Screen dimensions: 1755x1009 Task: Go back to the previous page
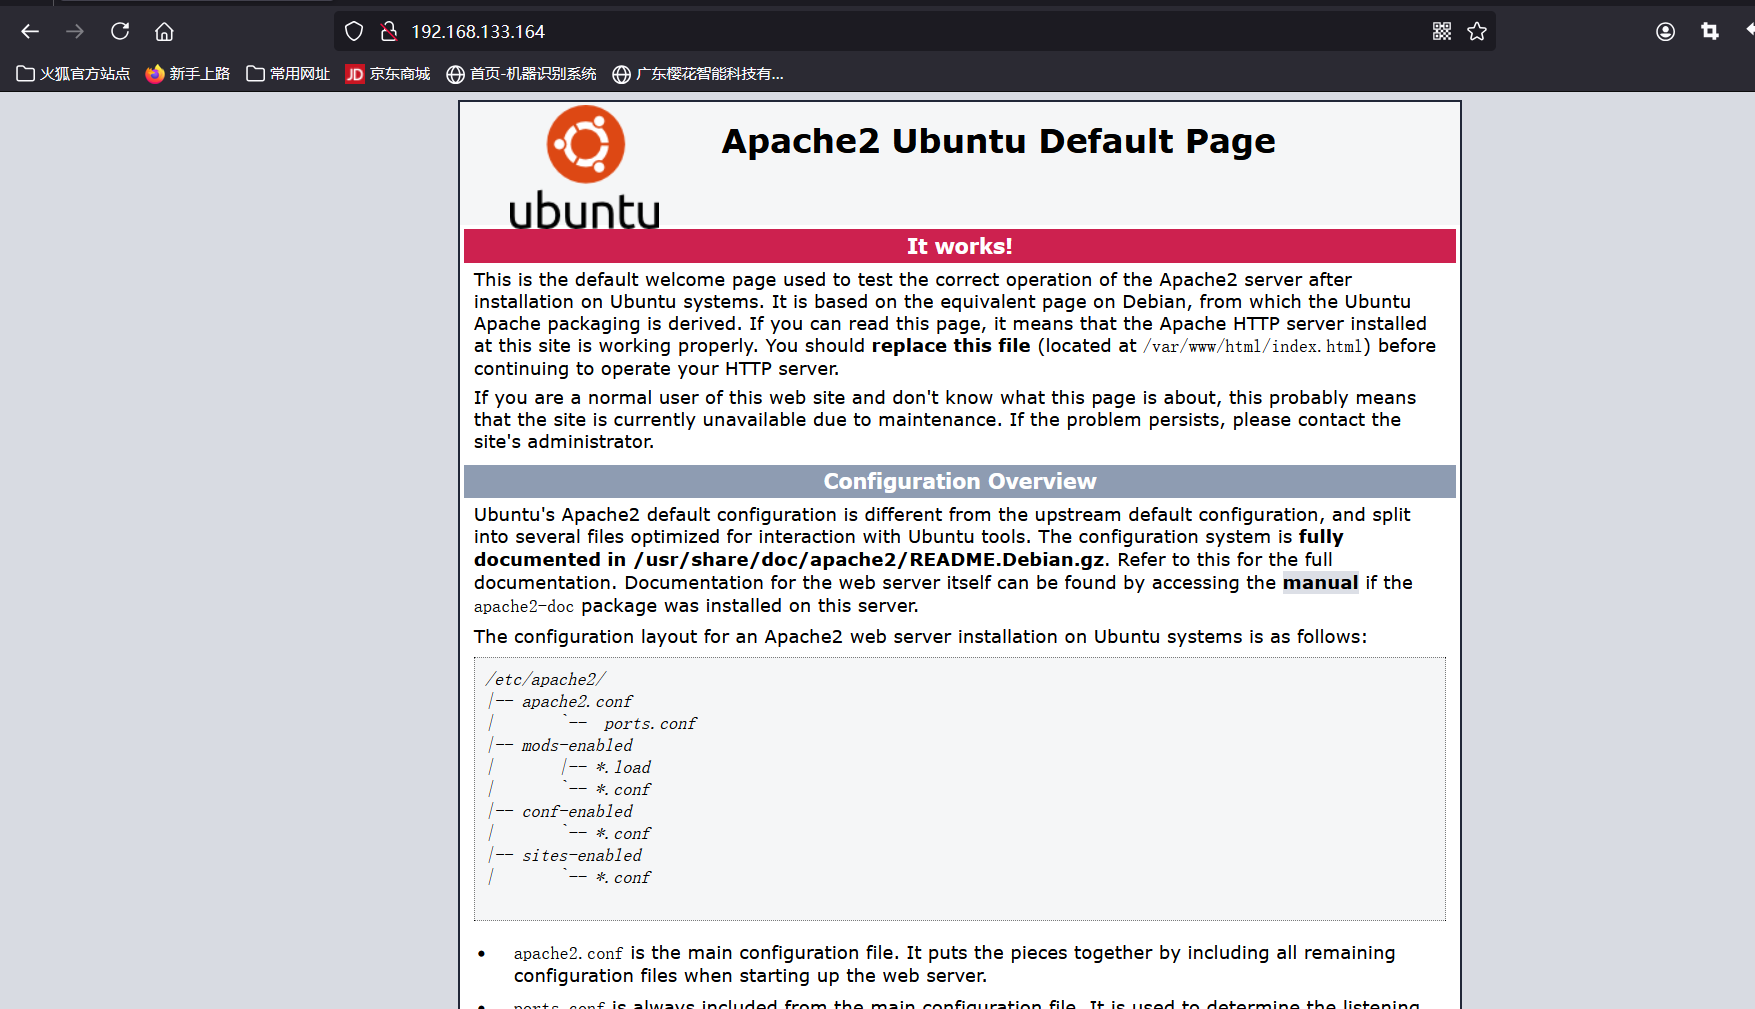coord(30,32)
